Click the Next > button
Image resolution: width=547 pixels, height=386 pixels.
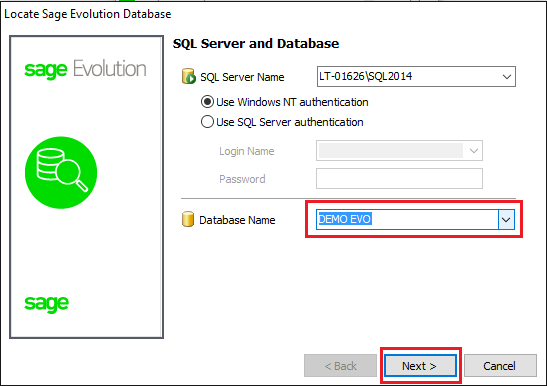[420, 366]
